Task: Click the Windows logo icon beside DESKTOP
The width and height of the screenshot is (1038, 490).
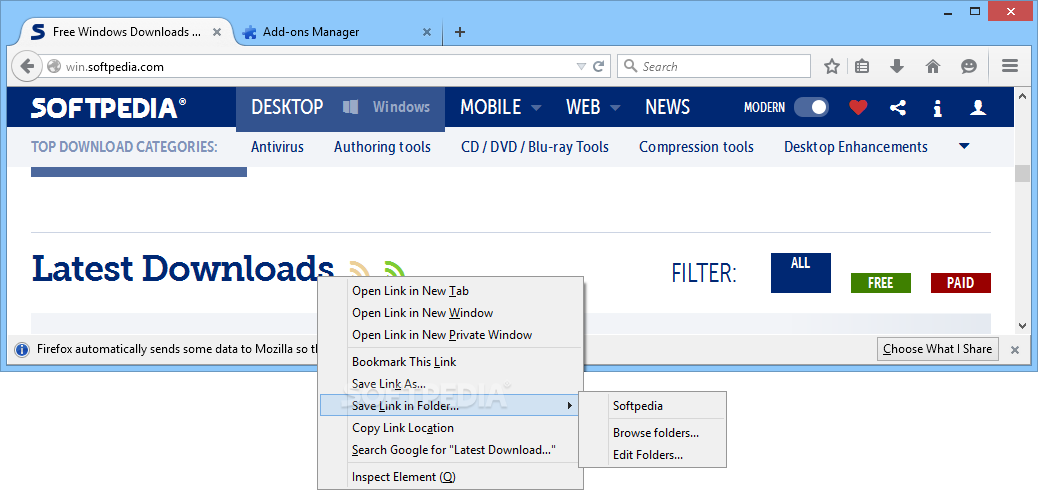Action: 351,107
